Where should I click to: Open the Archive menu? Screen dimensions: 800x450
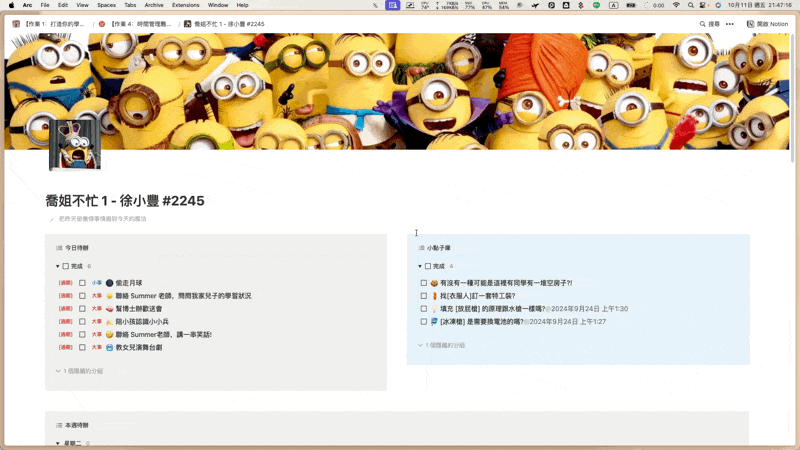pyautogui.click(x=154, y=5)
